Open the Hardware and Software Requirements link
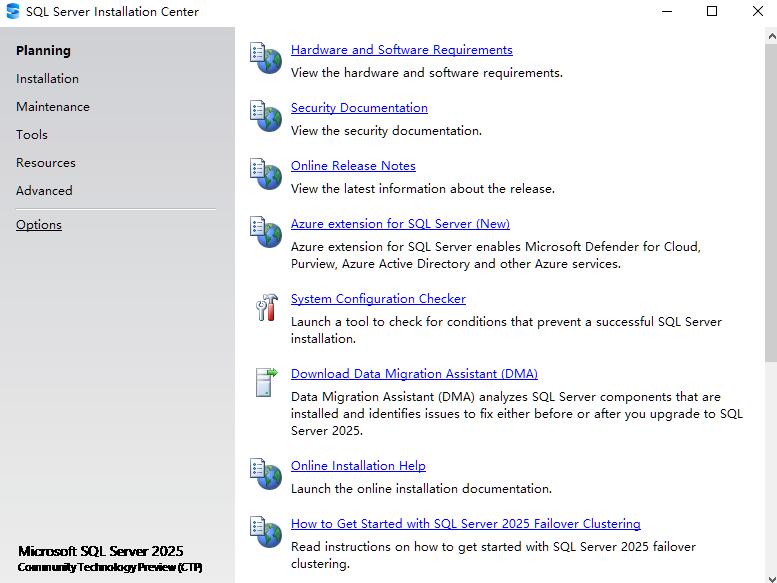Screen dimensions: 777x583 coord(401,50)
